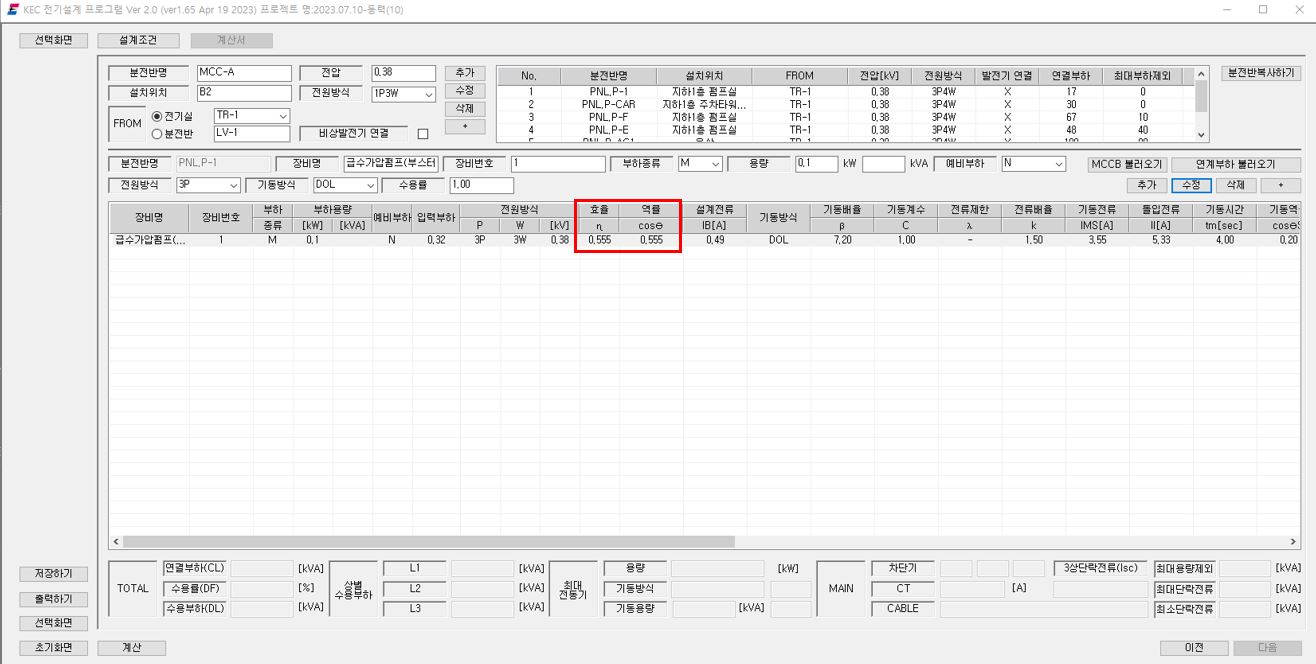Image resolution: width=1316 pixels, height=664 pixels.
Task: Click the 수용률 input field
Action: click(481, 185)
